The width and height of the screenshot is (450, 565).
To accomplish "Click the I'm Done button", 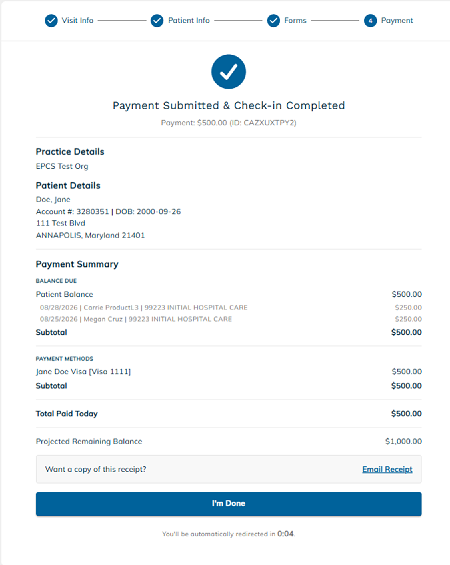I will tap(228, 504).
